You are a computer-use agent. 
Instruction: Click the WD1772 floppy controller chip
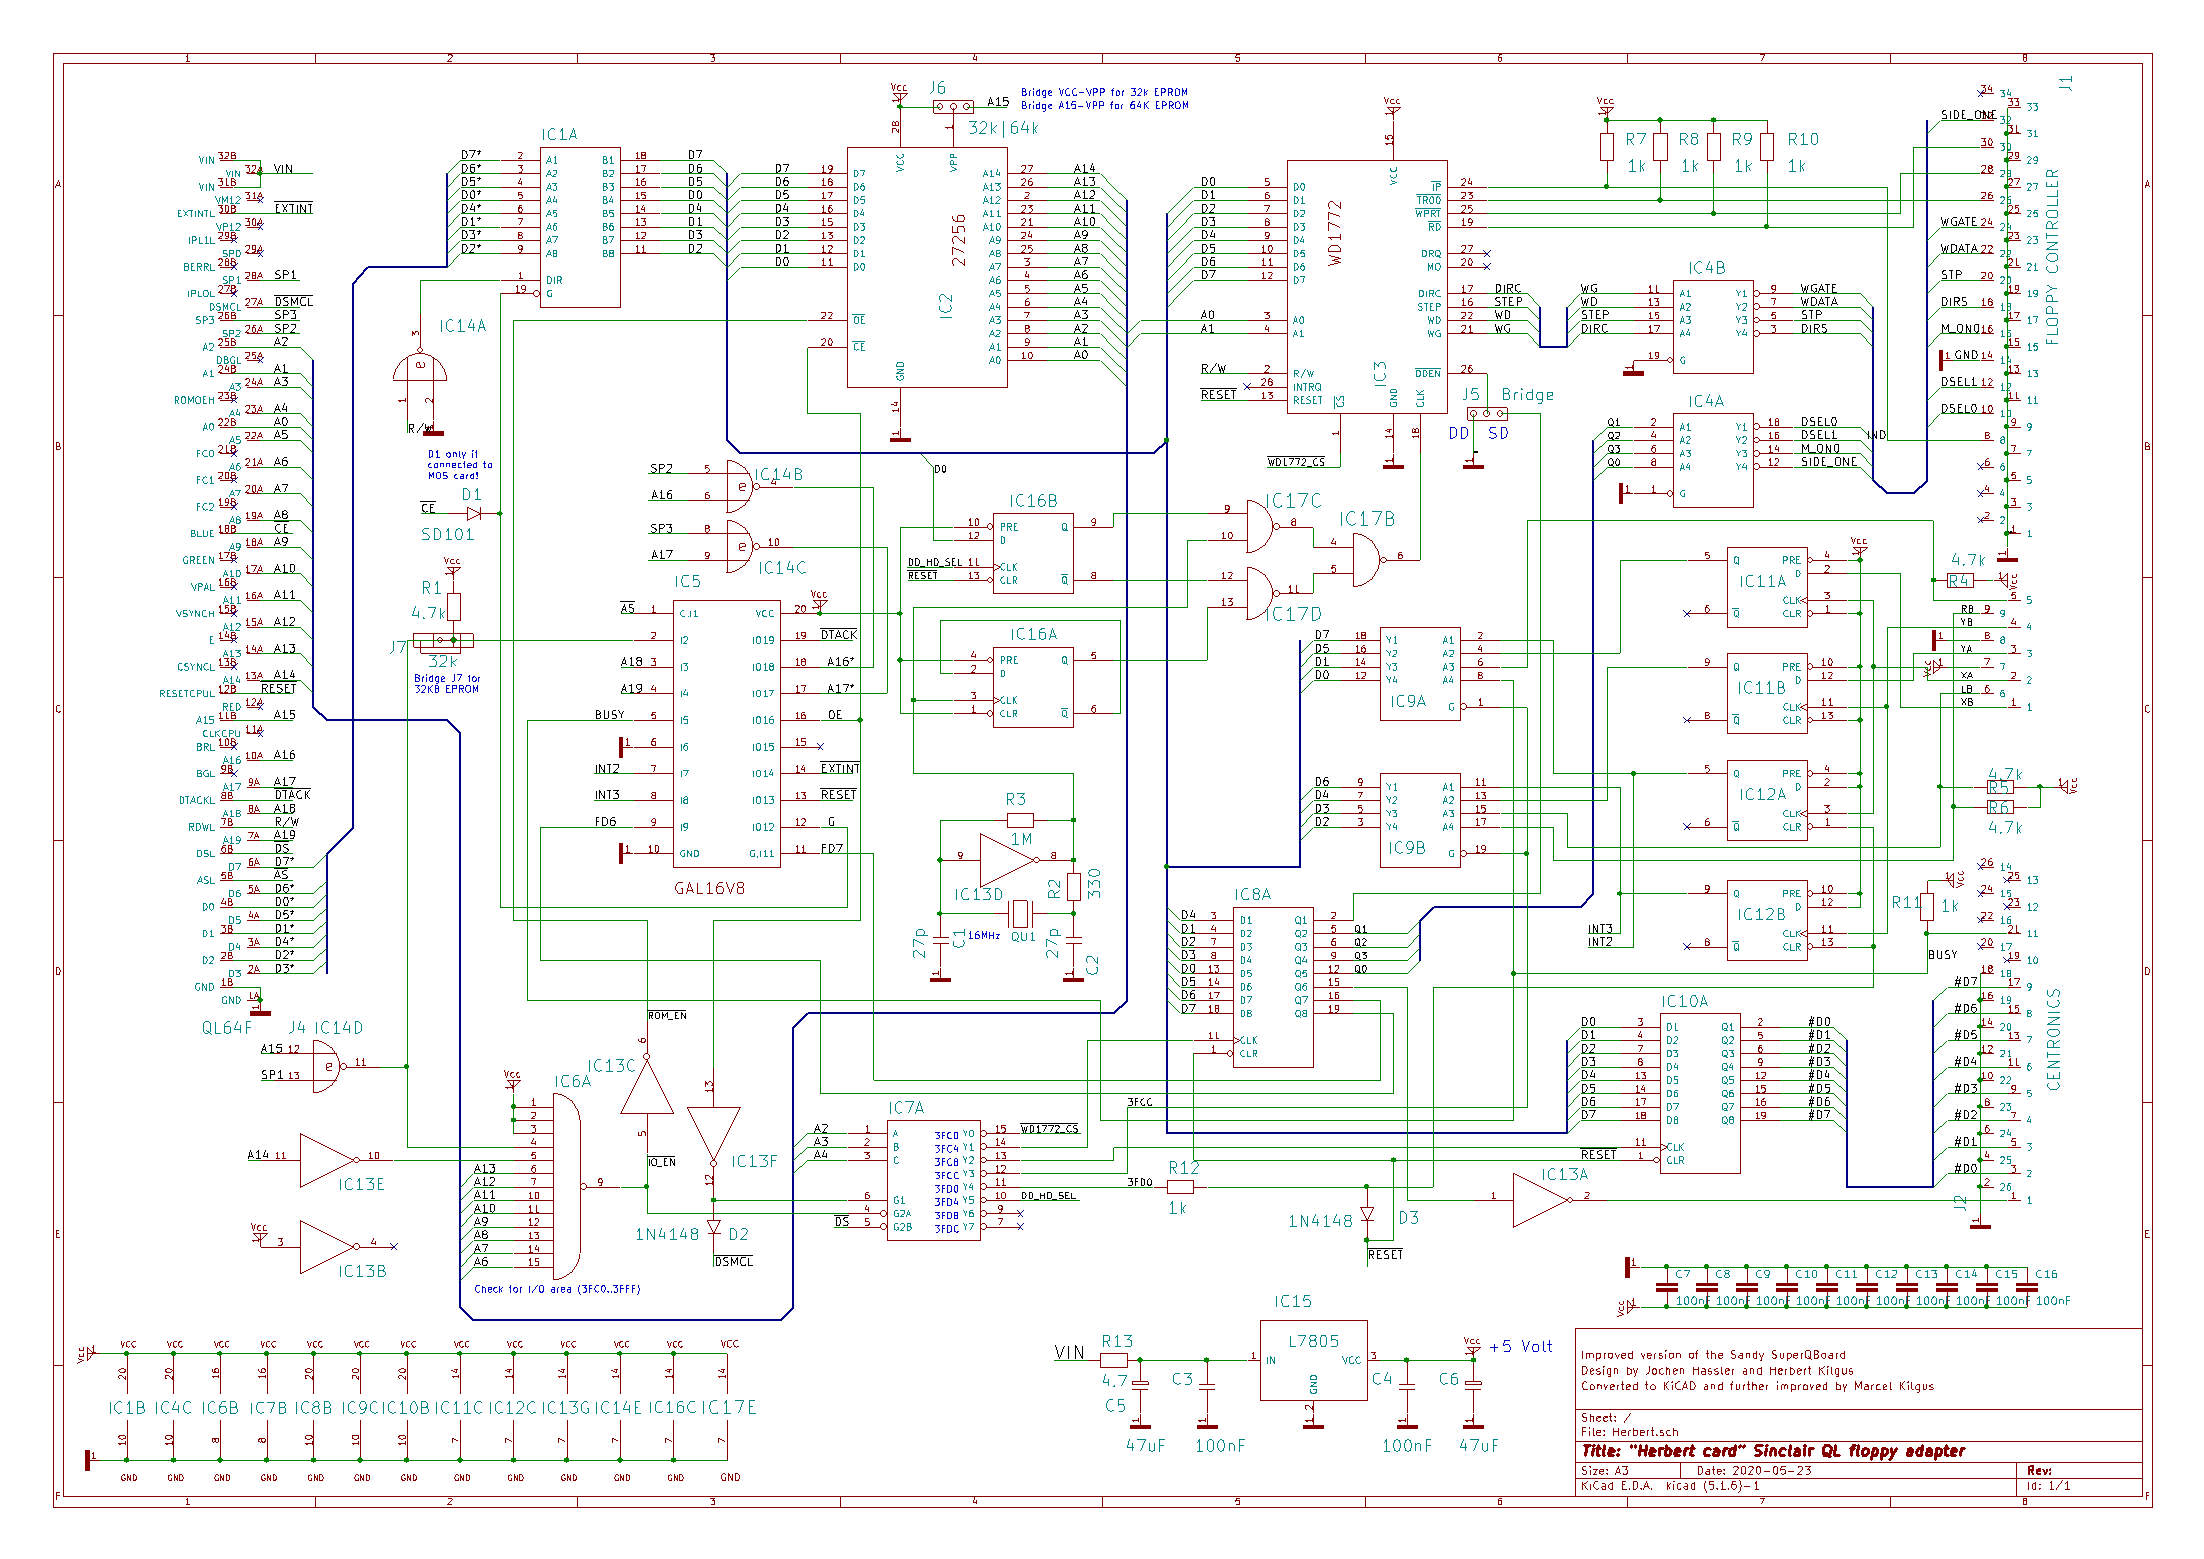[1366, 286]
